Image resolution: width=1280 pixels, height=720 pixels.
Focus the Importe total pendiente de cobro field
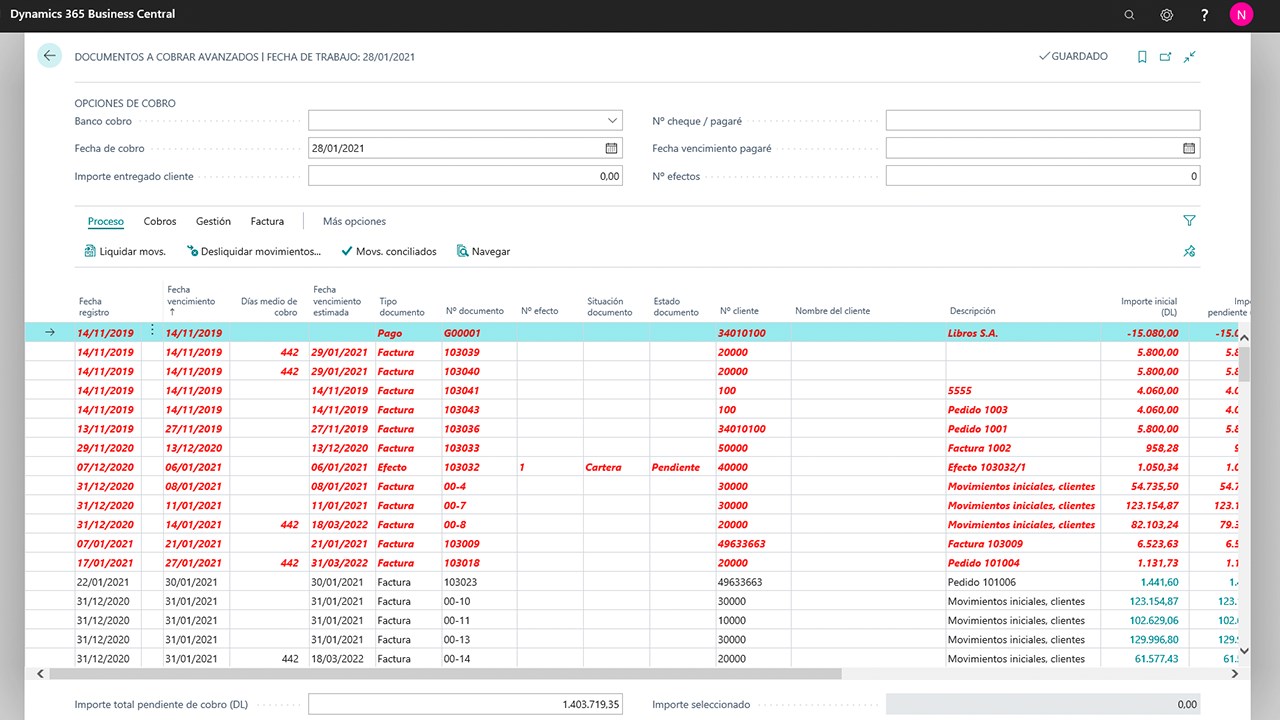[x=465, y=704]
